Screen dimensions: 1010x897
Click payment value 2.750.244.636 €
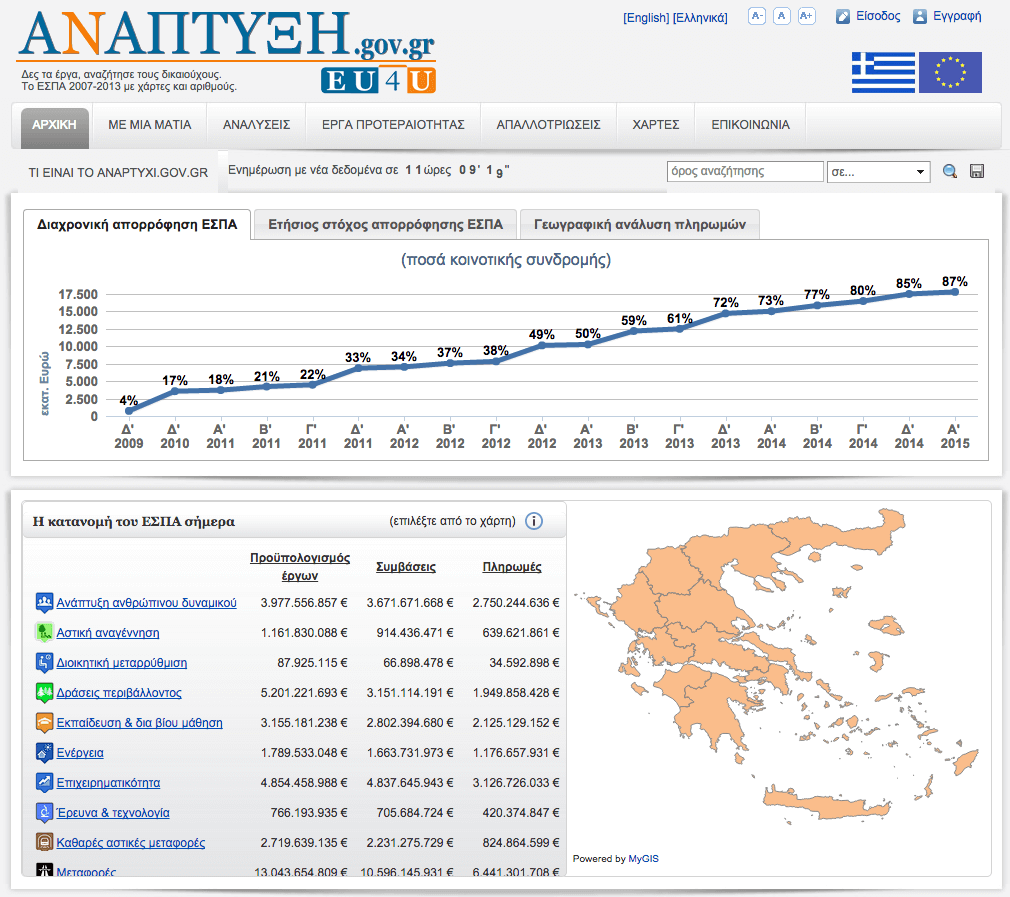tap(516, 603)
